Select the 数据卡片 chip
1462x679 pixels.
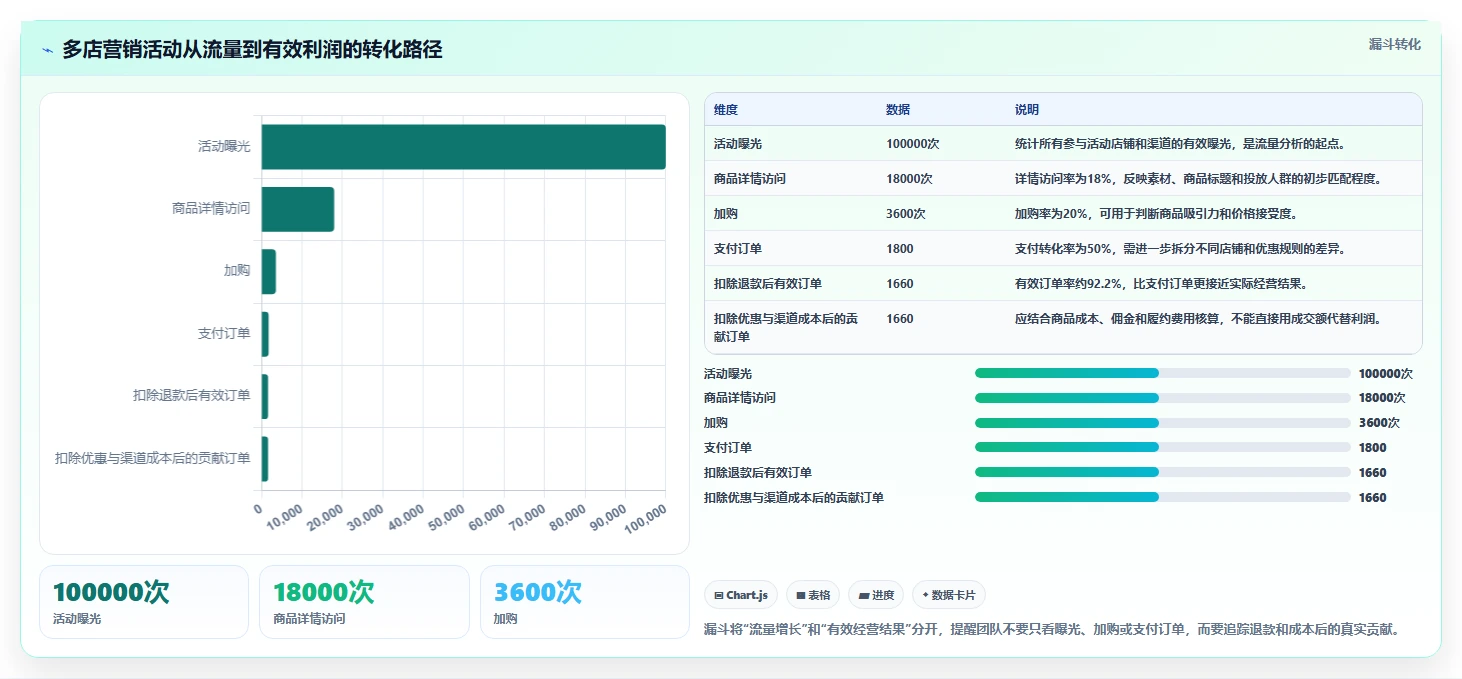(949, 595)
